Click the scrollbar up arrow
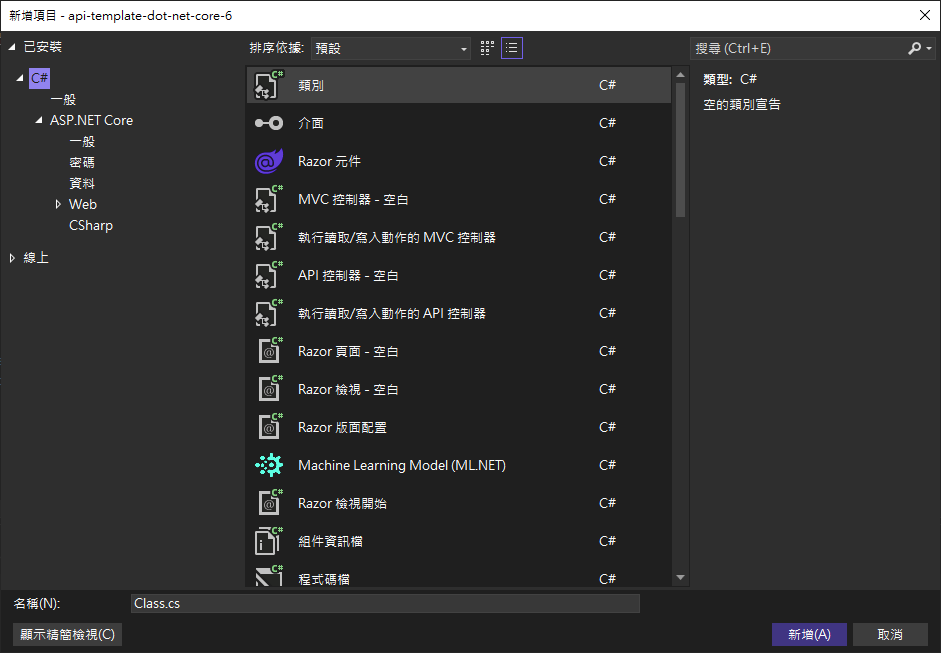941x653 pixels. pyautogui.click(x=680, y=75)
